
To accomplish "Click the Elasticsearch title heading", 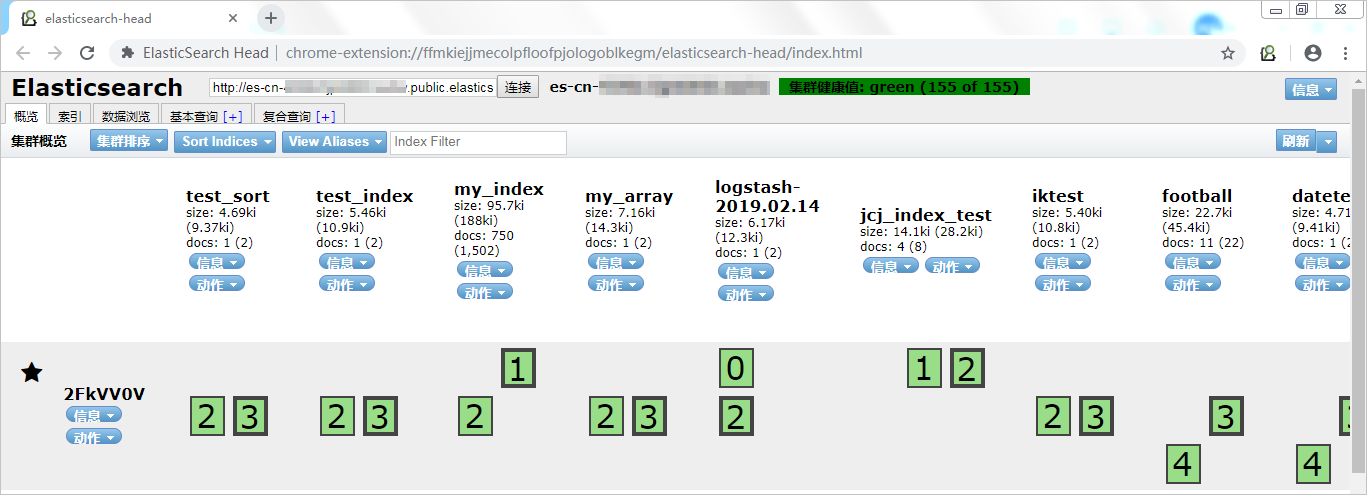I will 97,88.
